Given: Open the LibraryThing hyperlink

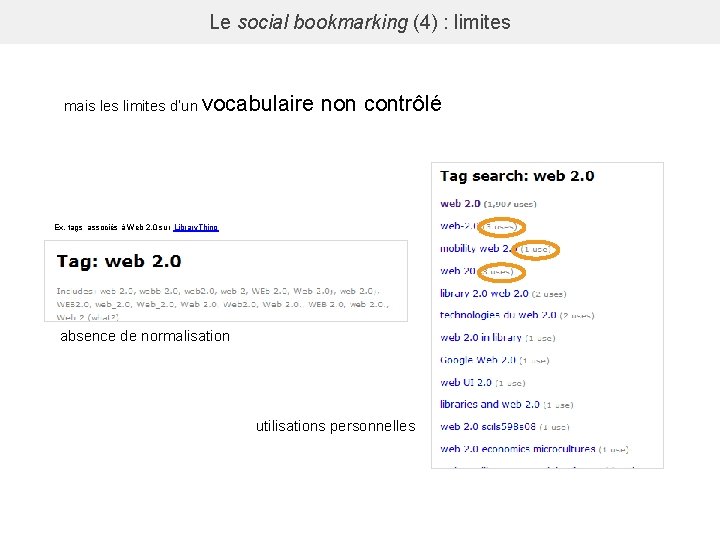Looking at the screenshot, I should click(196, 227).
